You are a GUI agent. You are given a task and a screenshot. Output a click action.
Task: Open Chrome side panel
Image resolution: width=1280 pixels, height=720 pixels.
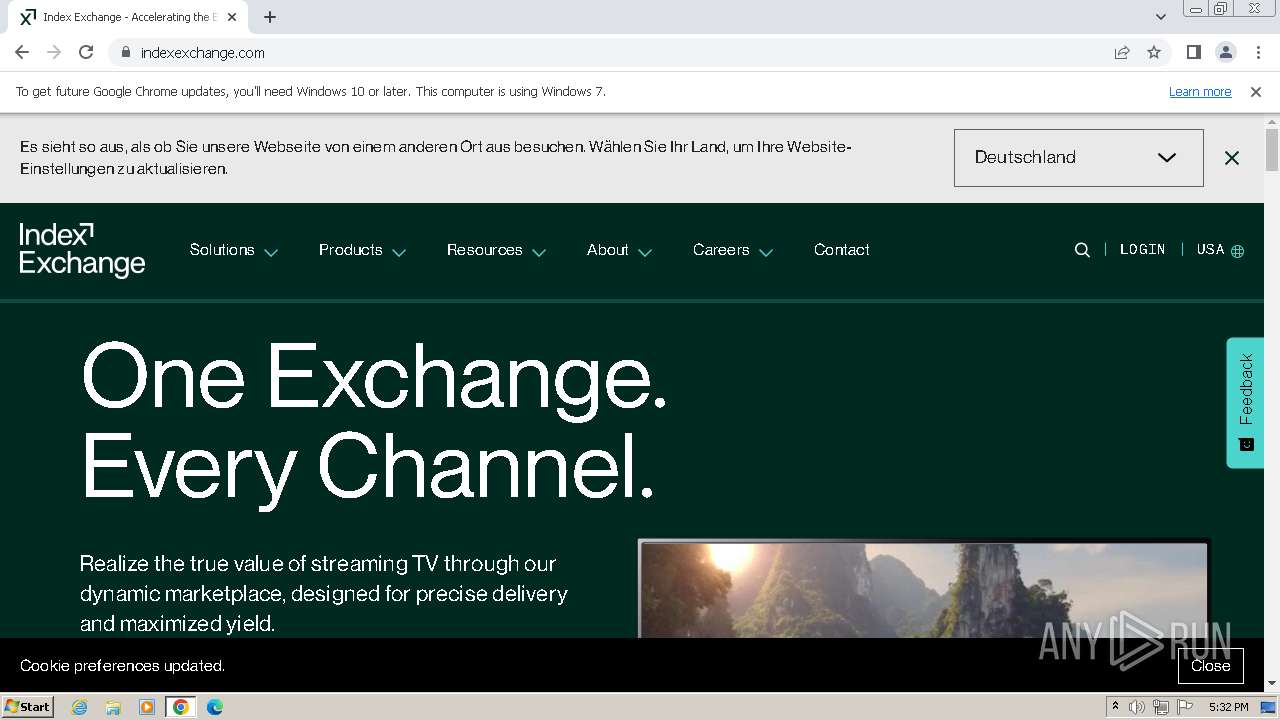pos(1193,52)
